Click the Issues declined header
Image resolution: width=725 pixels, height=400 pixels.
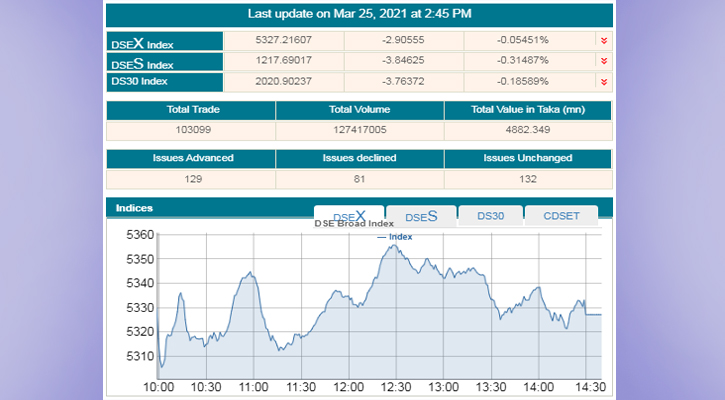359,158
